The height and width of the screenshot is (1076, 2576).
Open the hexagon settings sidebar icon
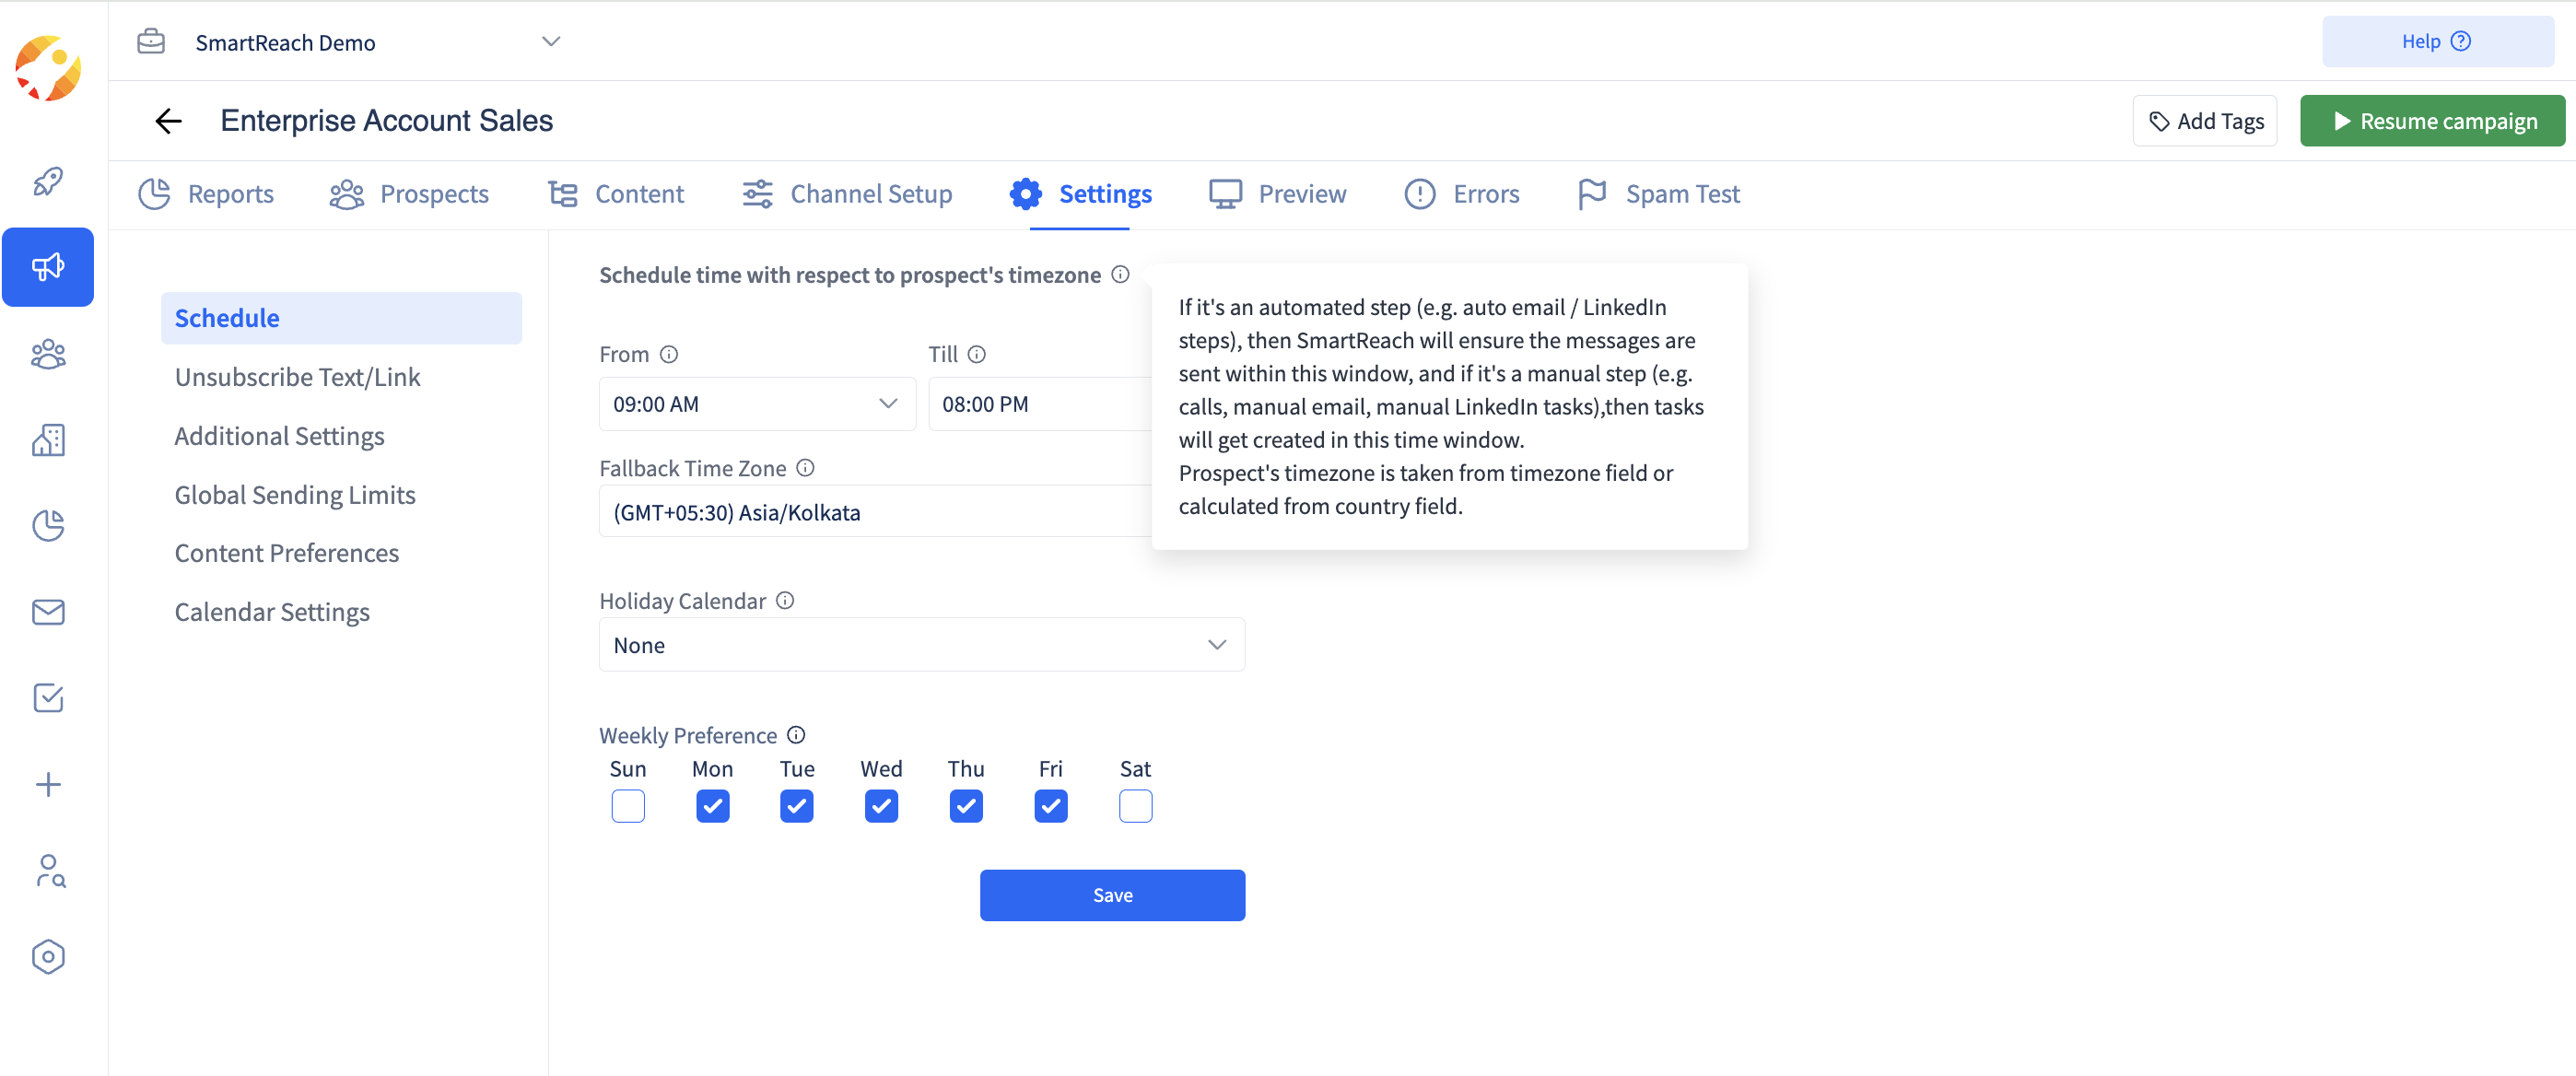coord(48,957)
